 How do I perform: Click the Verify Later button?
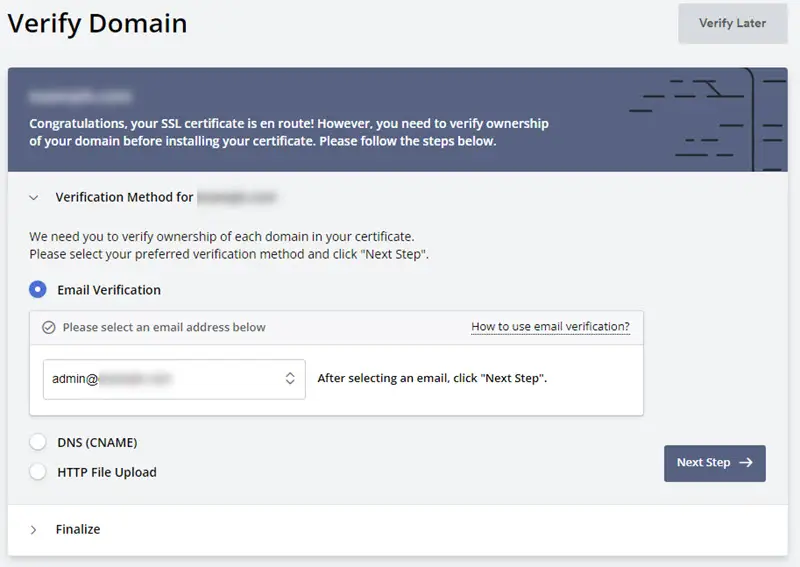[x=733, y=23]
